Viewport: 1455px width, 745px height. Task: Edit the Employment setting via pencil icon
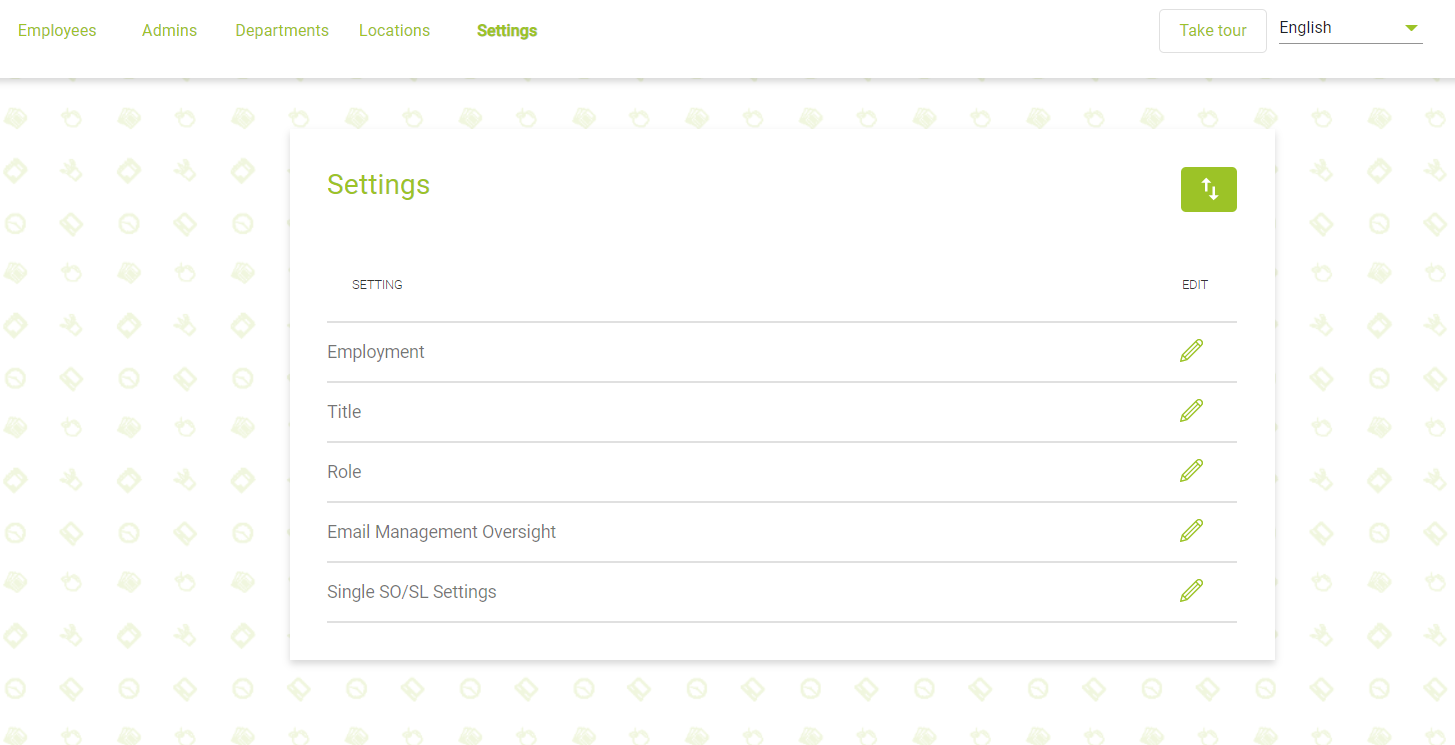point(1191,351)
